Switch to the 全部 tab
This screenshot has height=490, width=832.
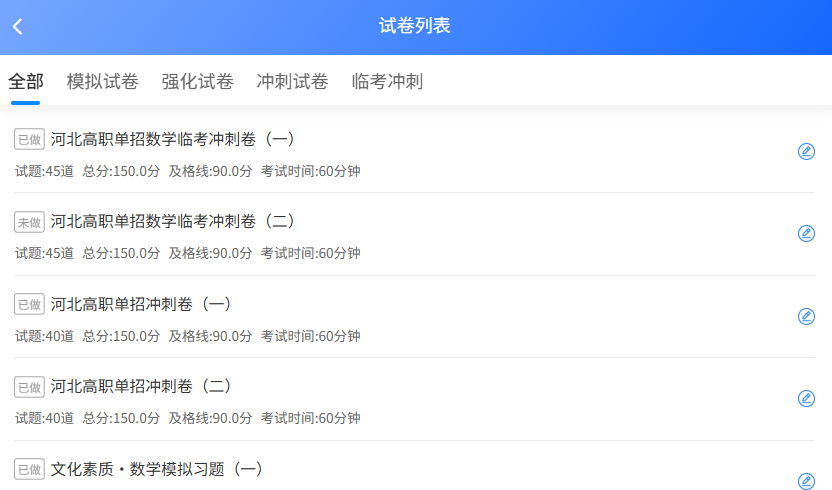click(x=26, y=82)
